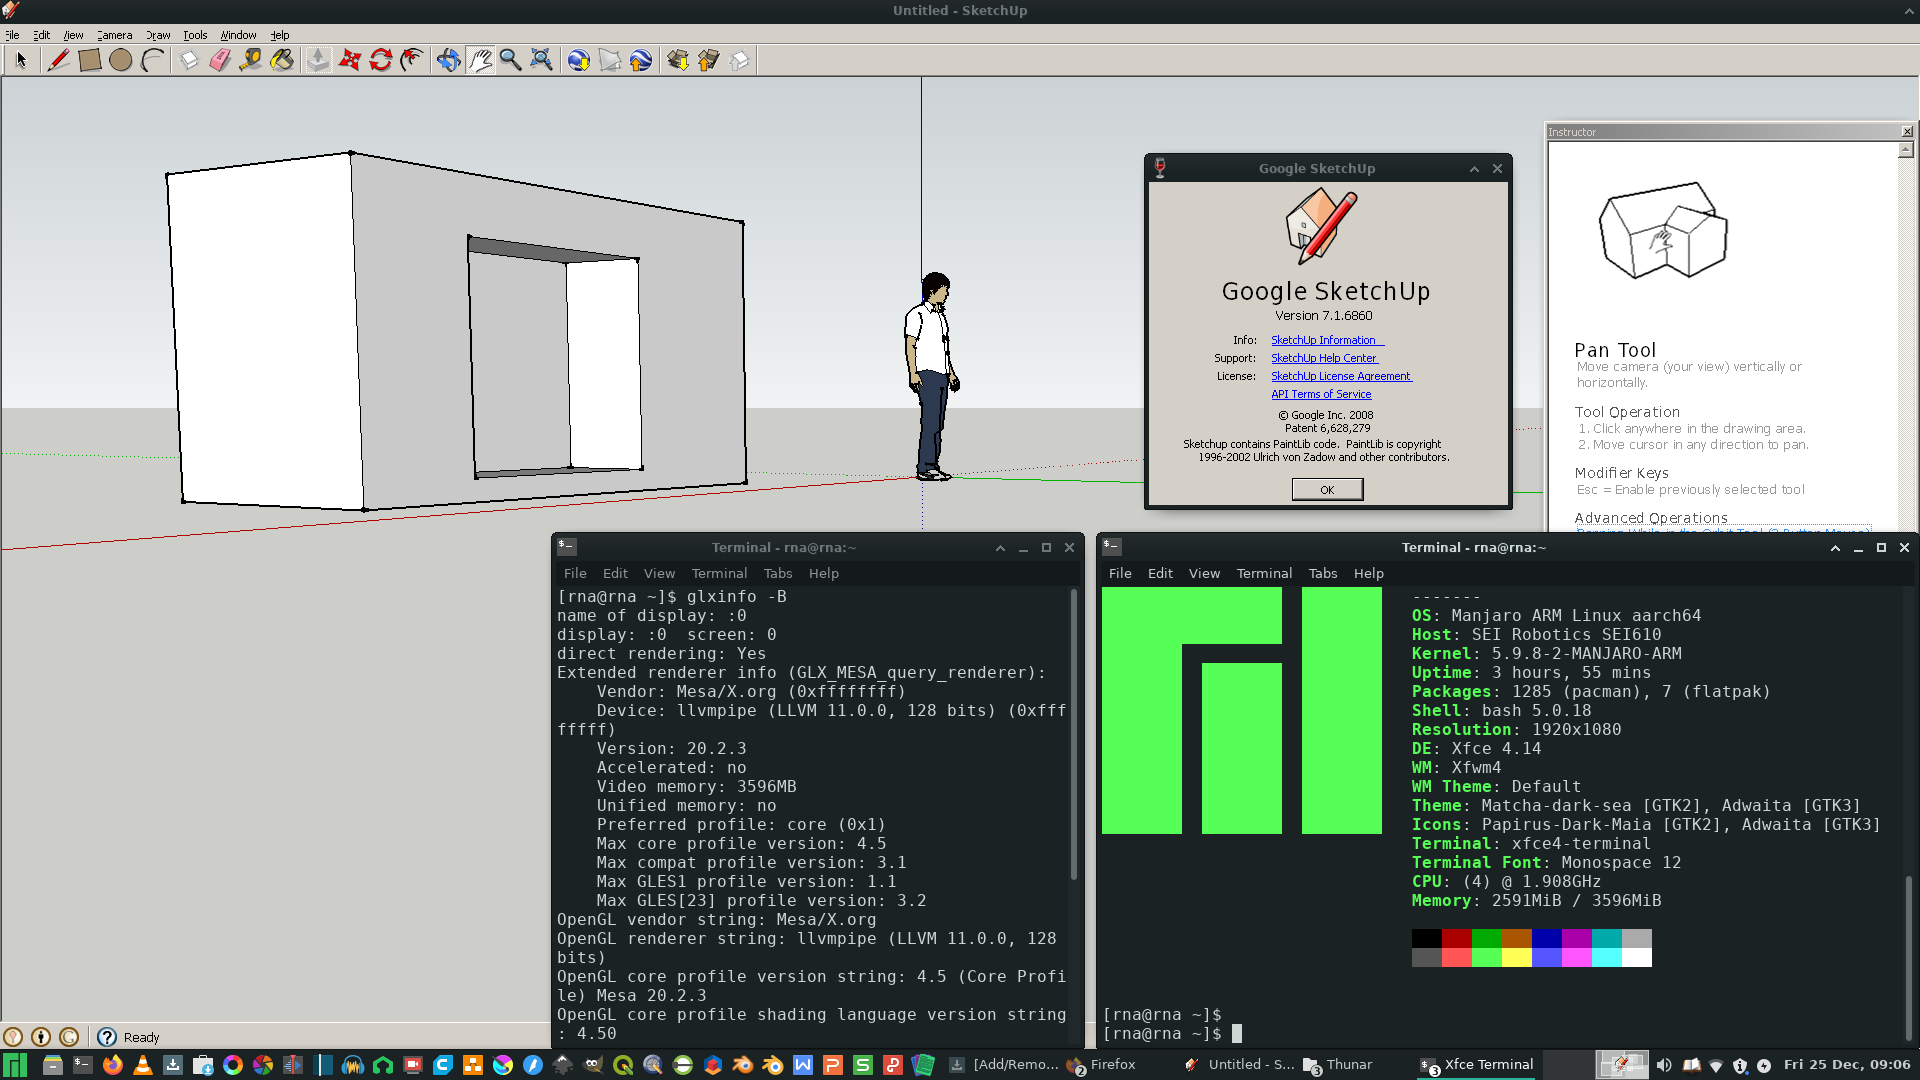Click the workspace switcher in the panel
The image size is (1920, 1080).
click(x=1595, y=1065)
